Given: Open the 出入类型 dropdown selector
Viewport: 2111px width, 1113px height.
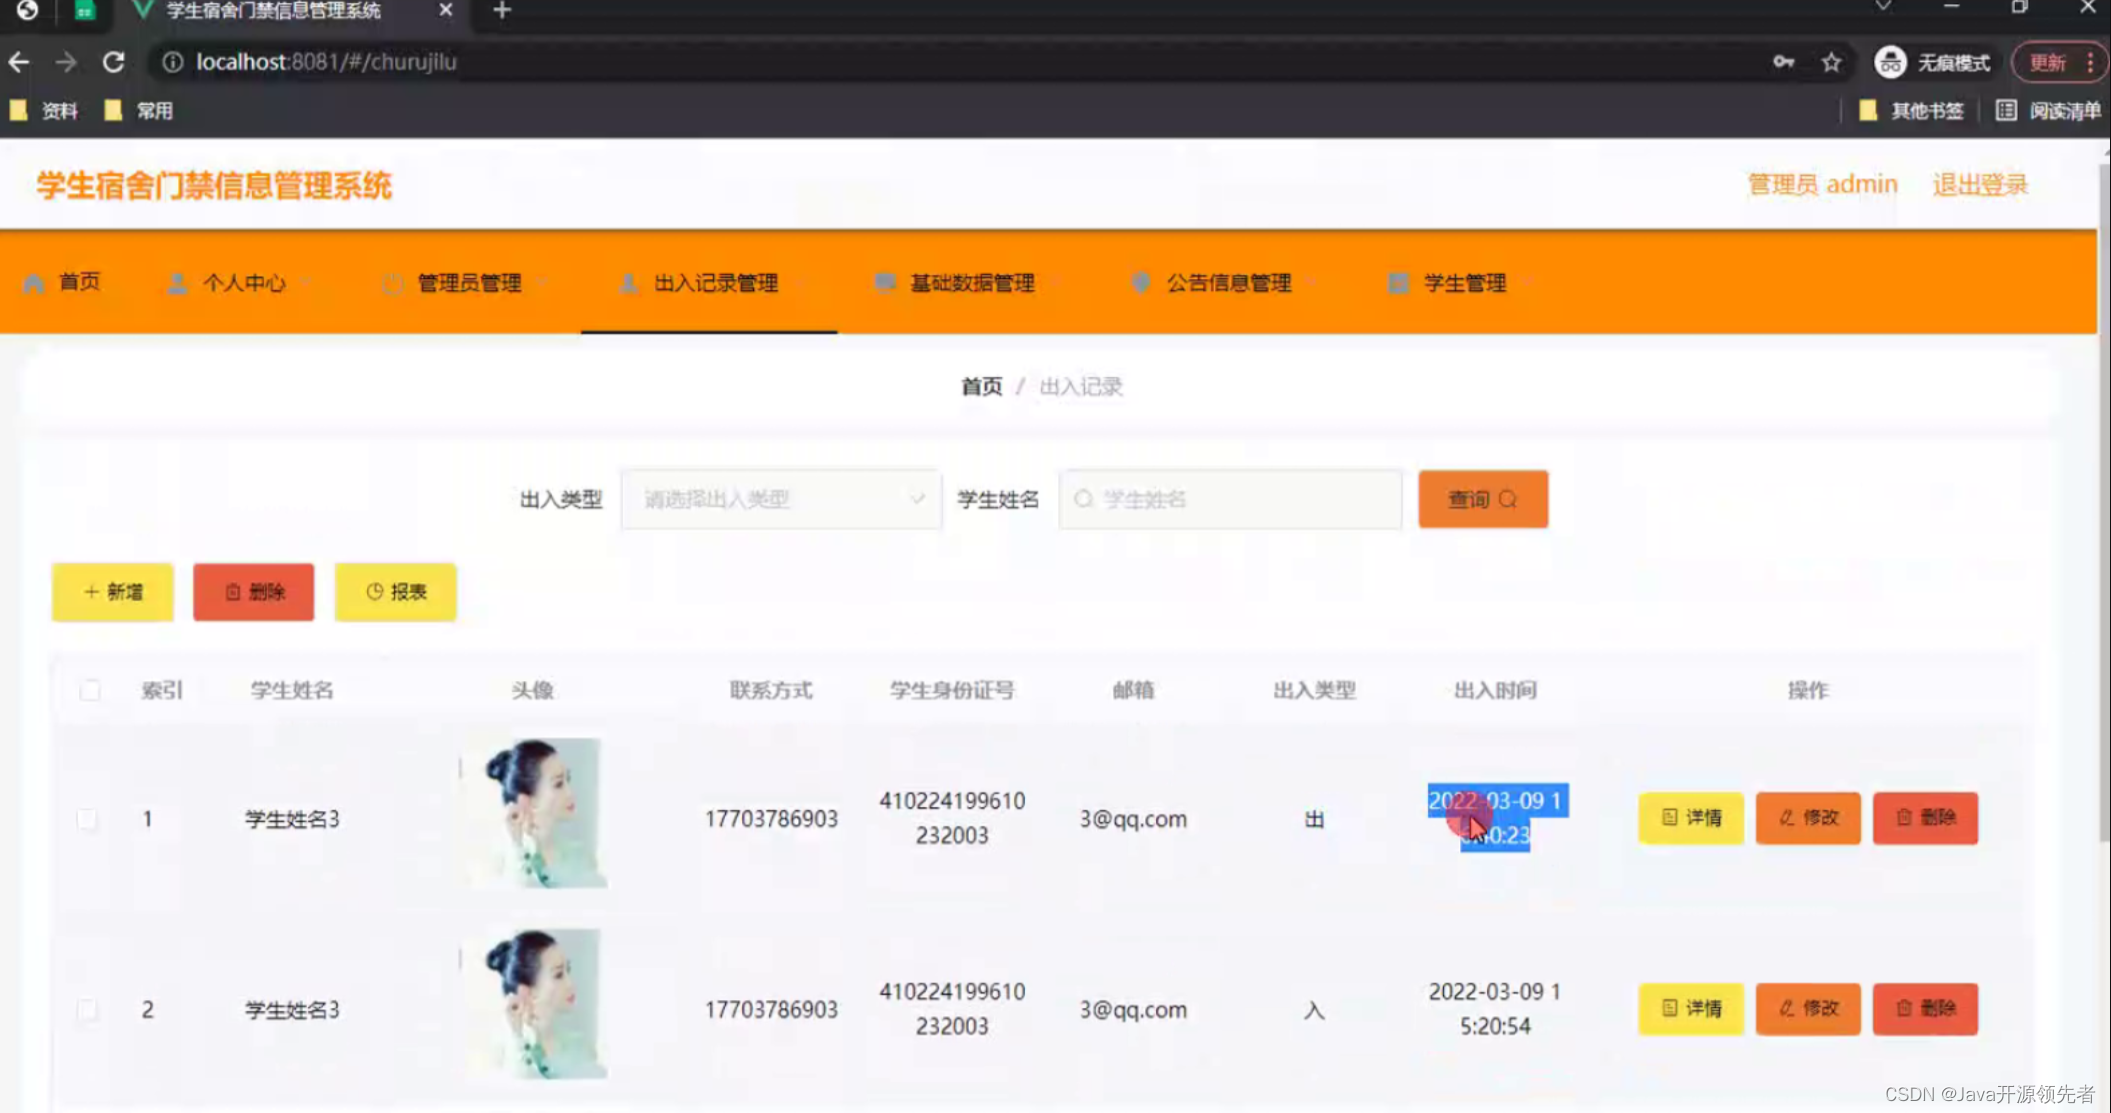Looking at the screenshot, I should point(780,499).
